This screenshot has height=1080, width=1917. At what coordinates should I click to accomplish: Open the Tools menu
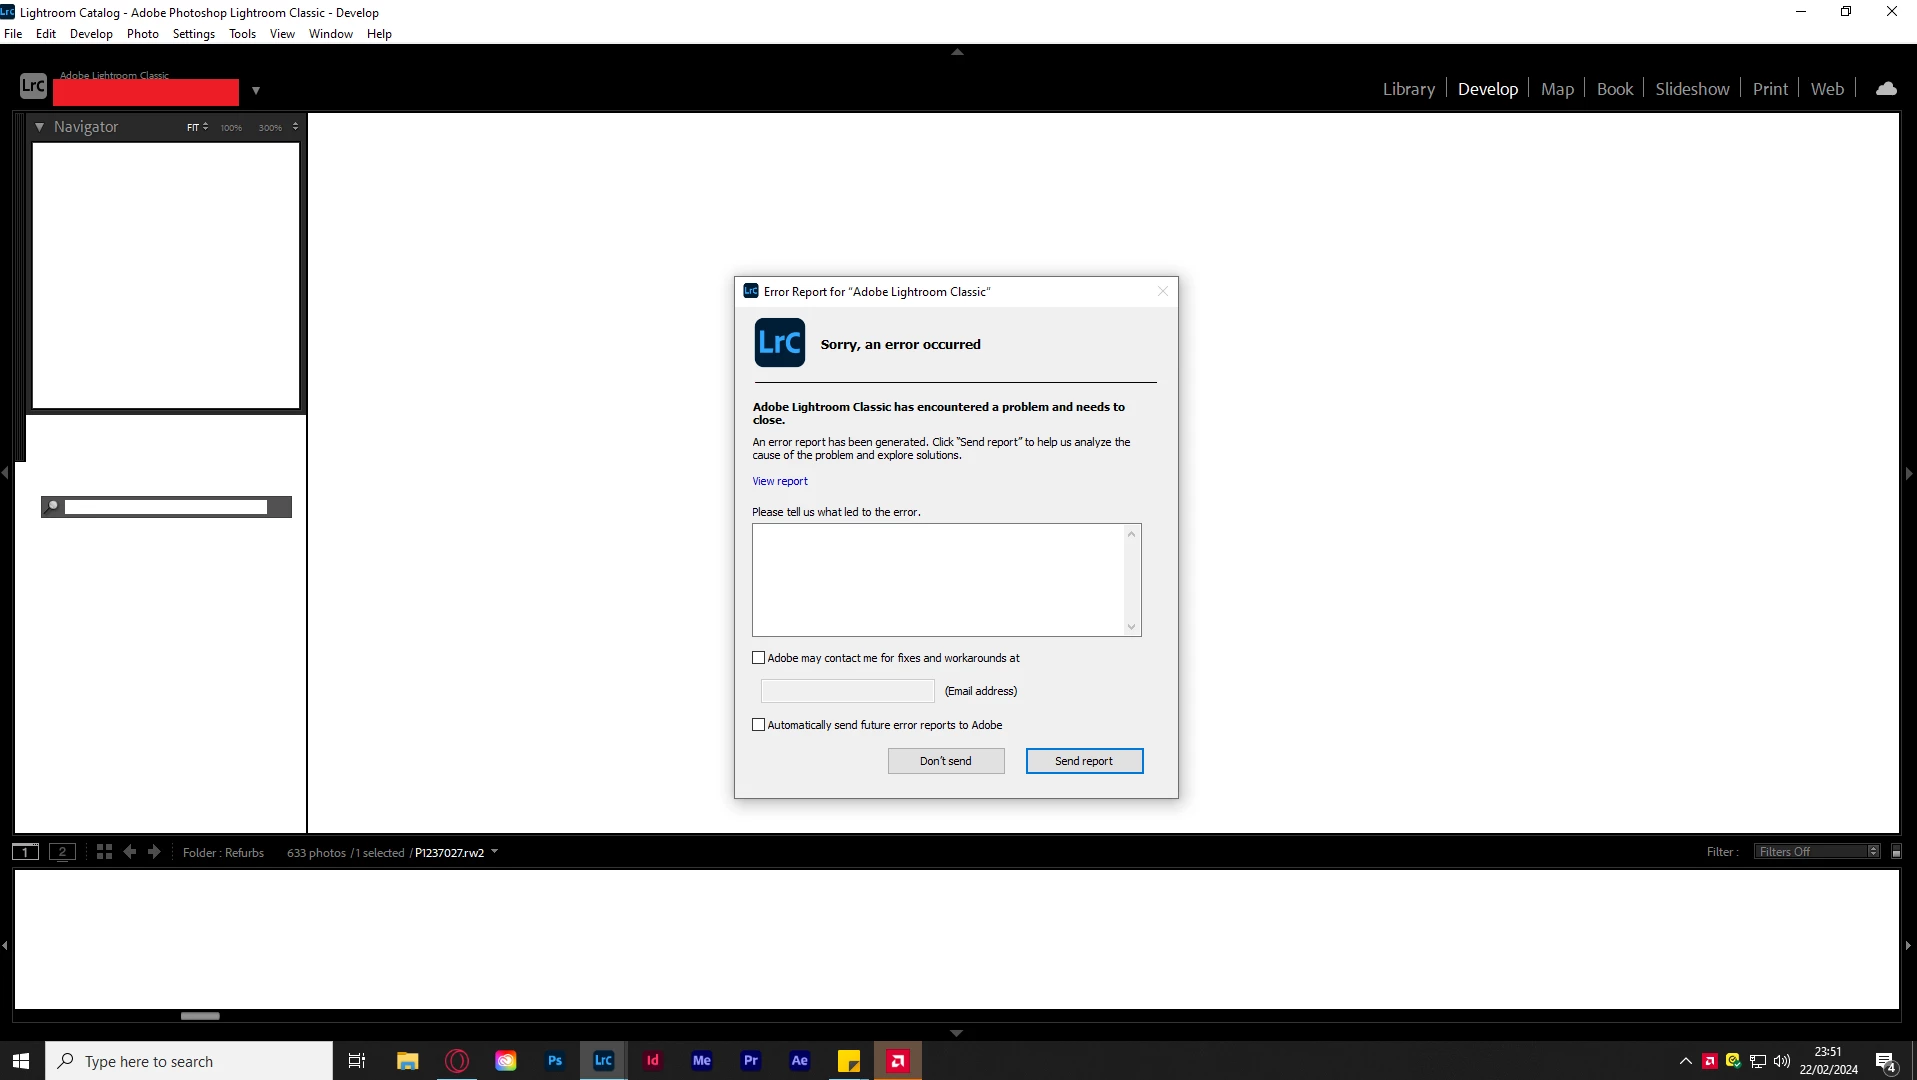[x=243, y=34]
